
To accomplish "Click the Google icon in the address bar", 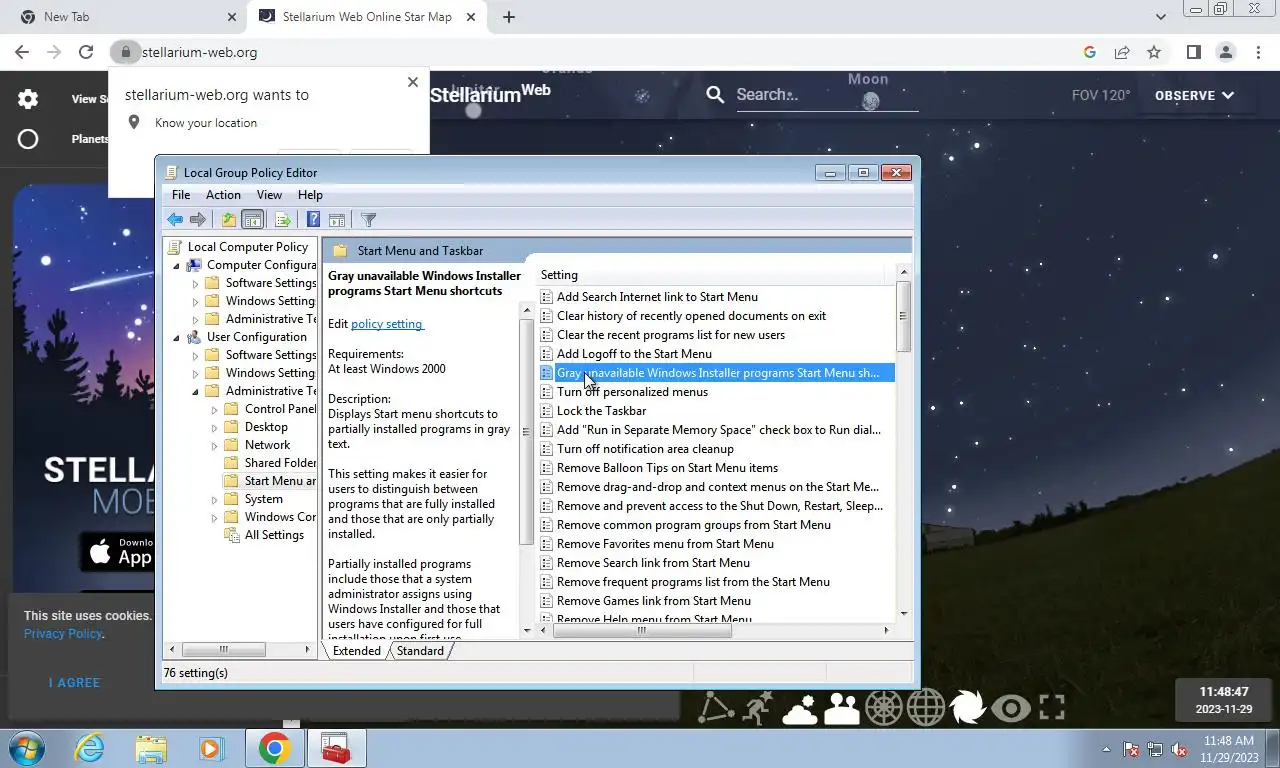I will [1090, 52].
